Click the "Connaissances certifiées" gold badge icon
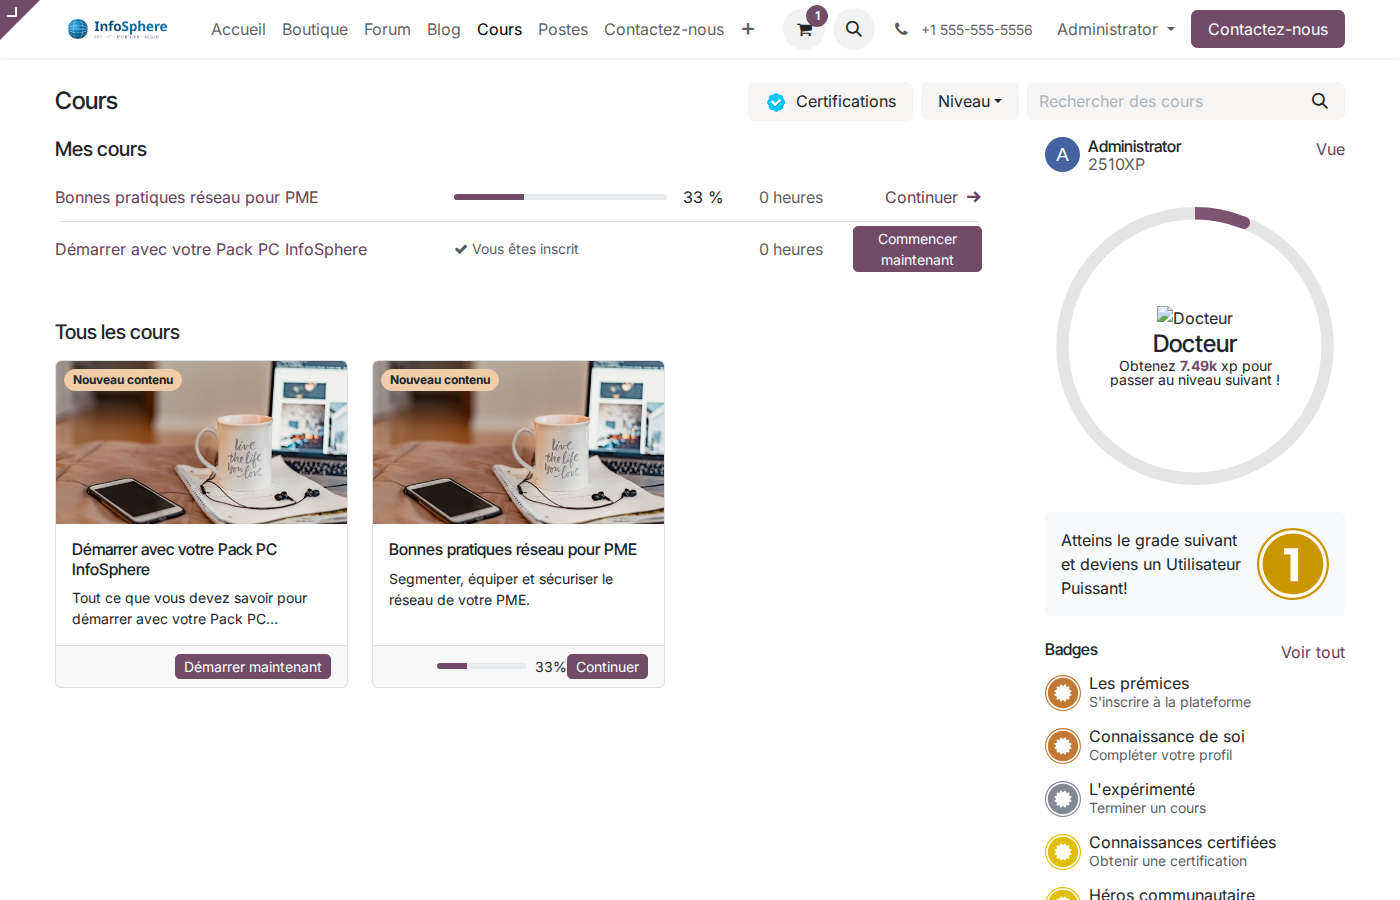Screen dimensions: 1400x900 click(1062, 852)
